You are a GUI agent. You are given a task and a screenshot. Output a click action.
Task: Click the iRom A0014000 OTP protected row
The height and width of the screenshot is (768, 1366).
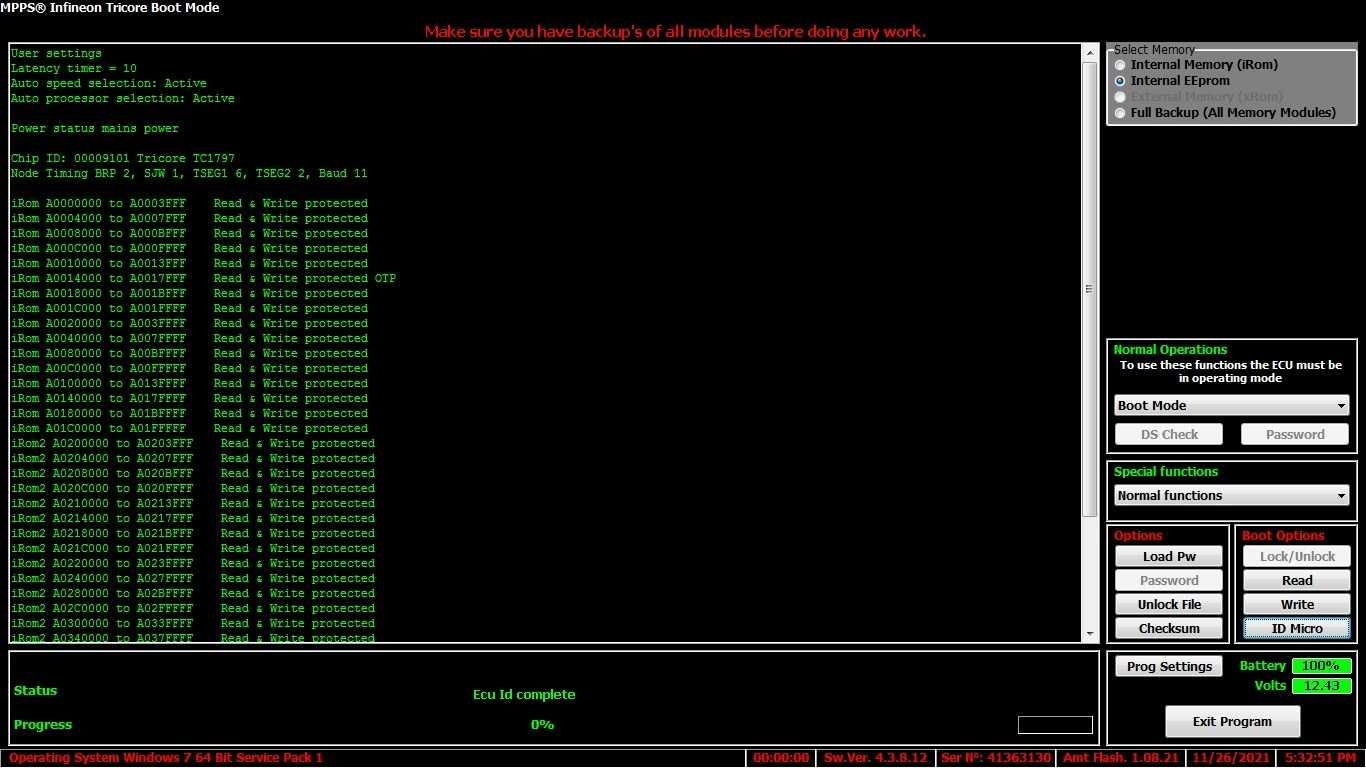[x=203, y=278]
